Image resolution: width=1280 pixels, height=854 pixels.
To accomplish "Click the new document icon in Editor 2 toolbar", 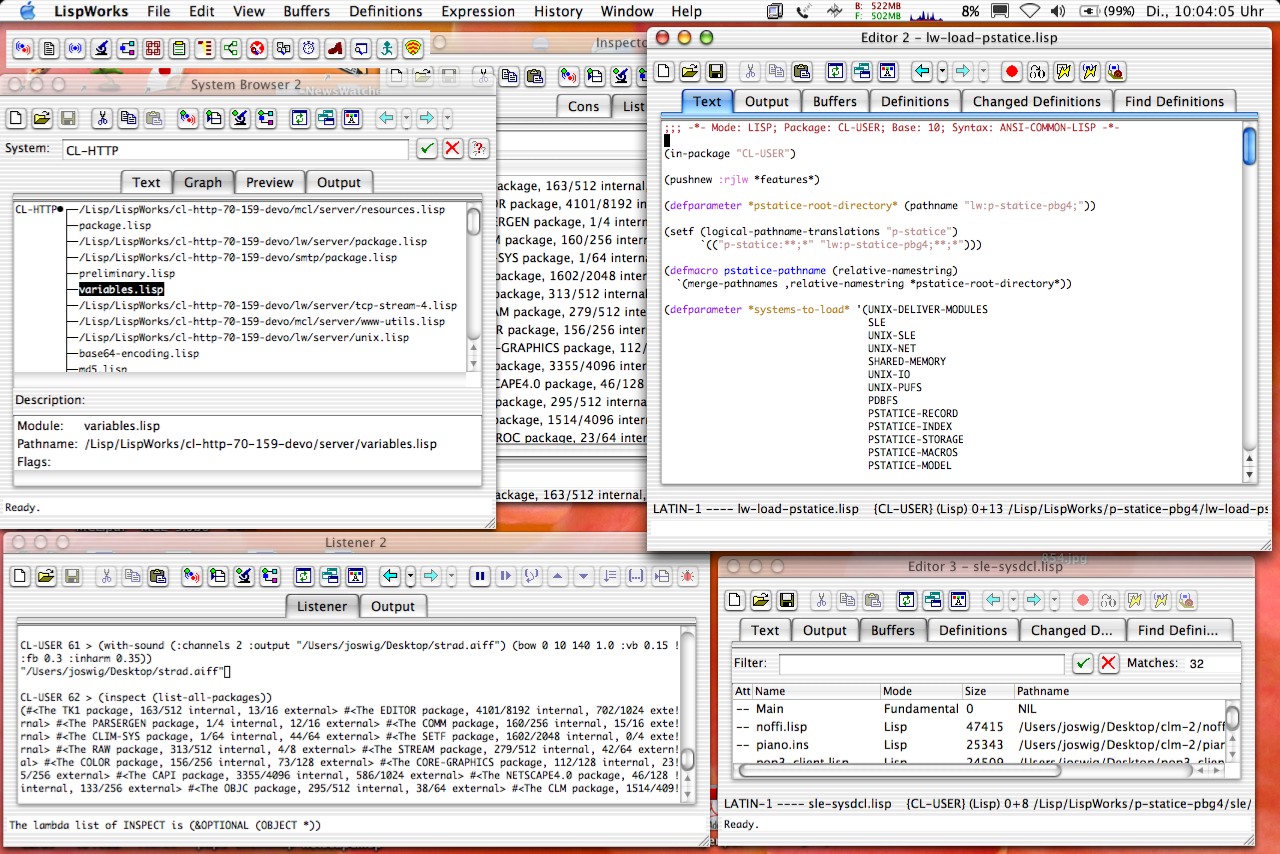I will [x=664, y=71].
